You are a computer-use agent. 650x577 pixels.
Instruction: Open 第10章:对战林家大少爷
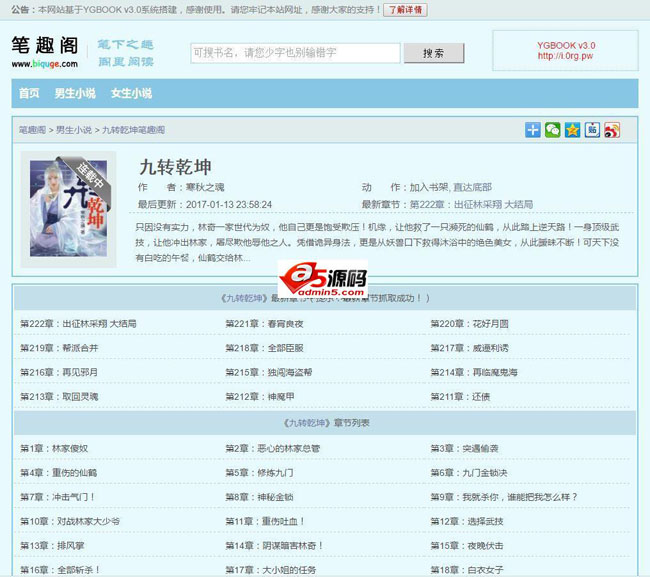pyautogui.click(x=70, y=521)
